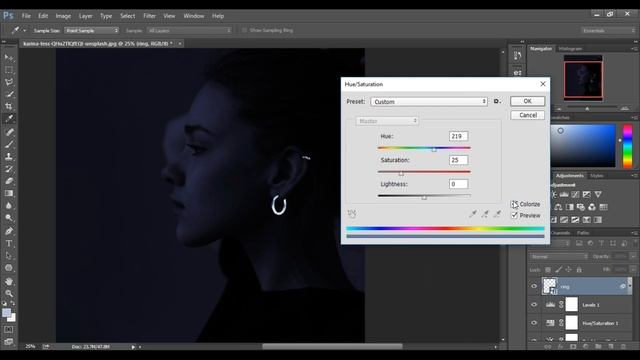Click the Photo Filter adjustment icon

[580, 207]
